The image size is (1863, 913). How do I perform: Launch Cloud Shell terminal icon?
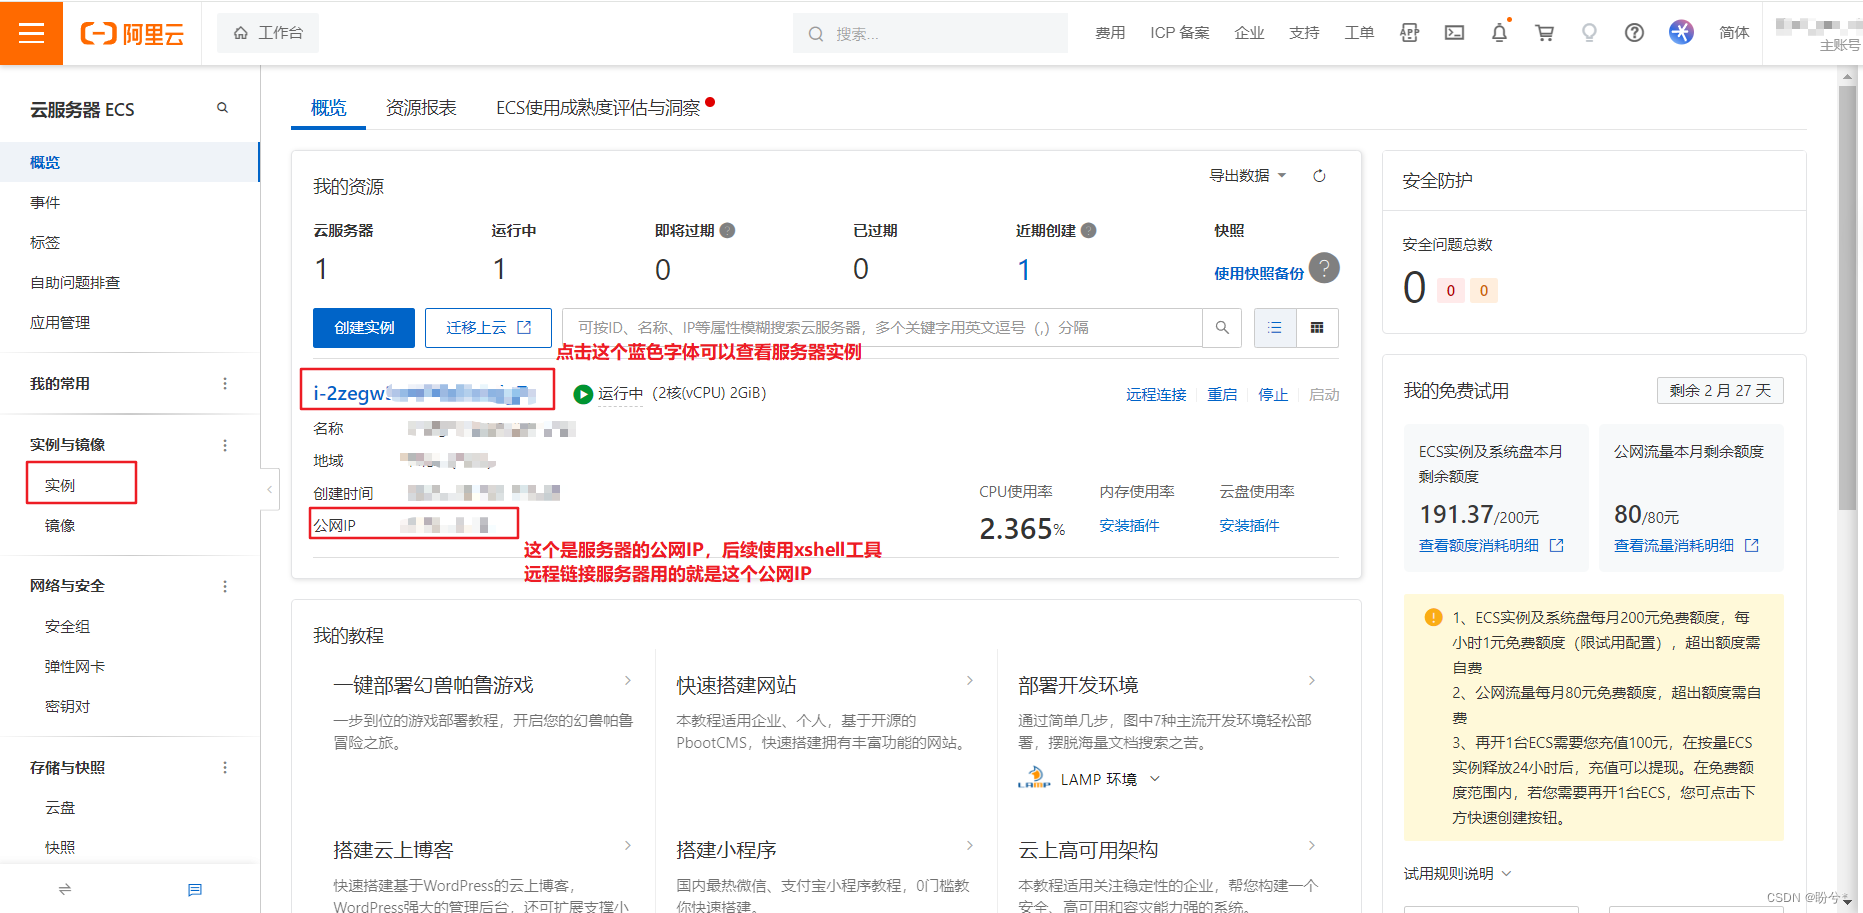tap(1455, 33)
